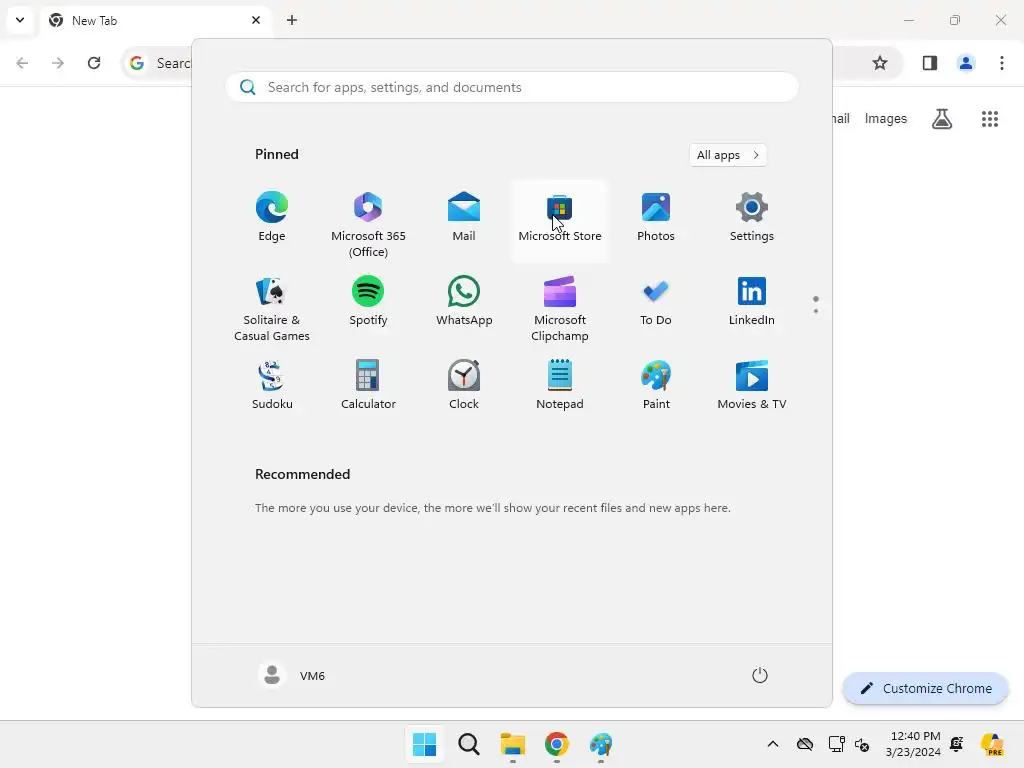
Task: Open the muted volume tray icon
Action: click(x=862, y=744)
